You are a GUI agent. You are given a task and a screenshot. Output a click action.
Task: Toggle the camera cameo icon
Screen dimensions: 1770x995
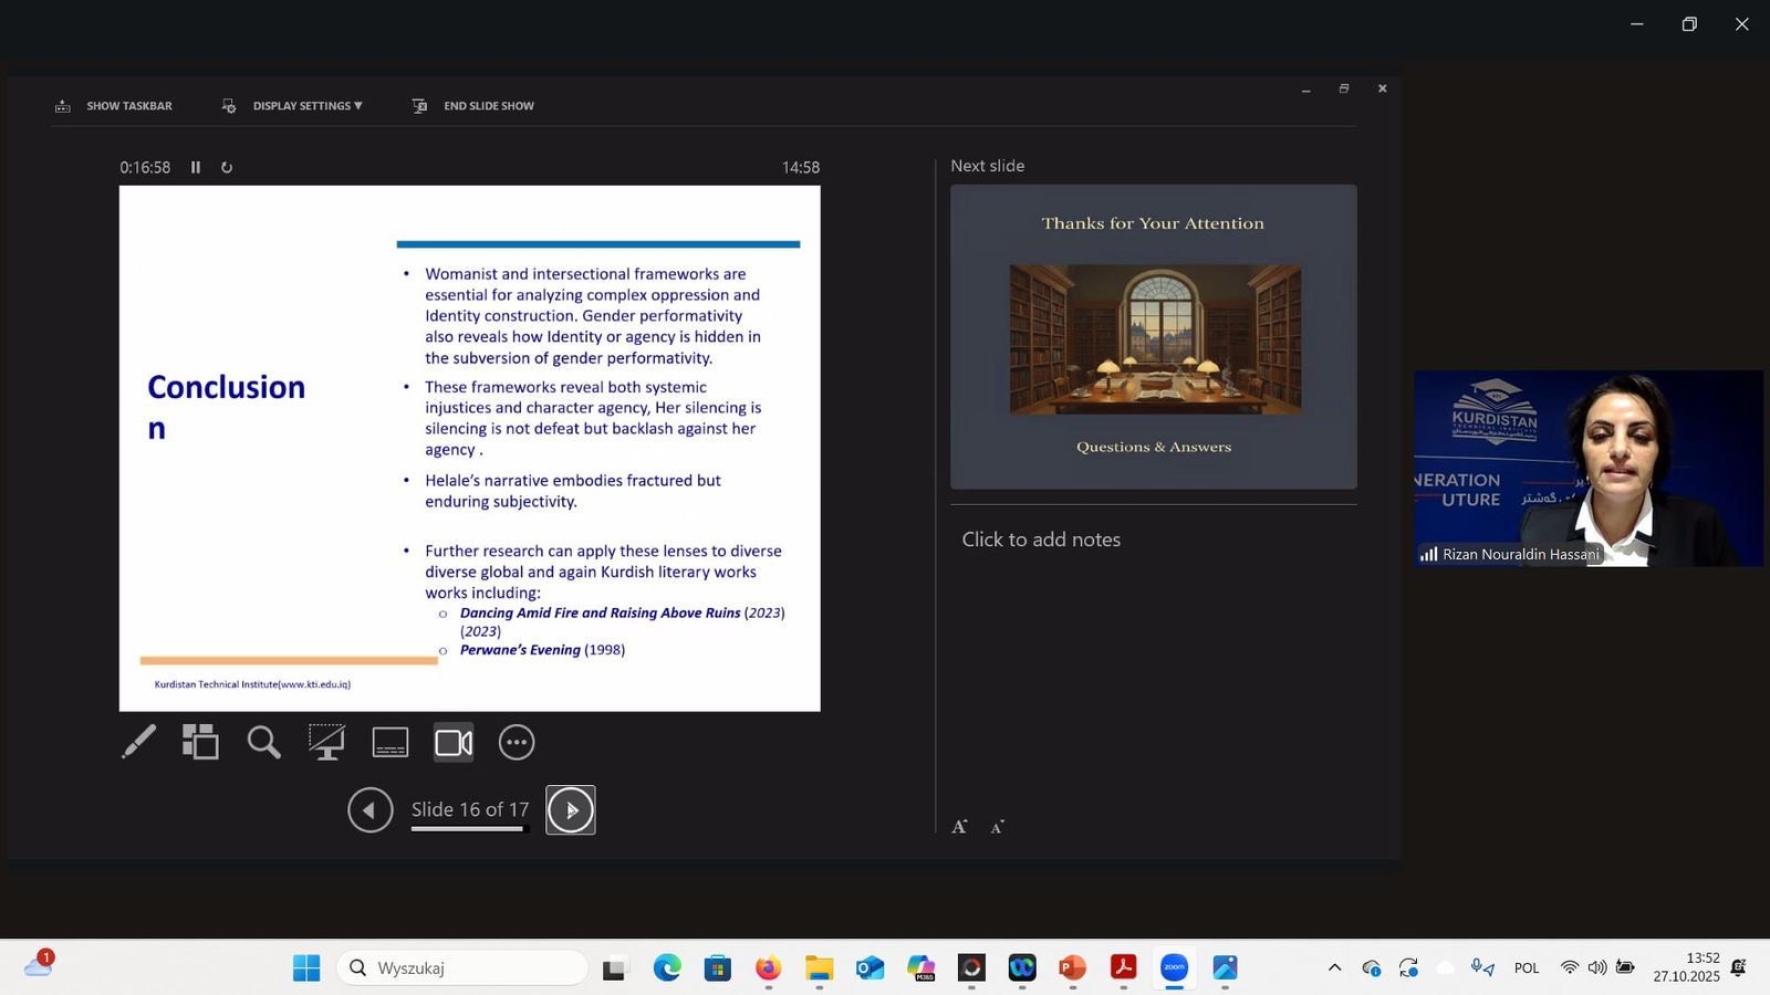(453, 742)
